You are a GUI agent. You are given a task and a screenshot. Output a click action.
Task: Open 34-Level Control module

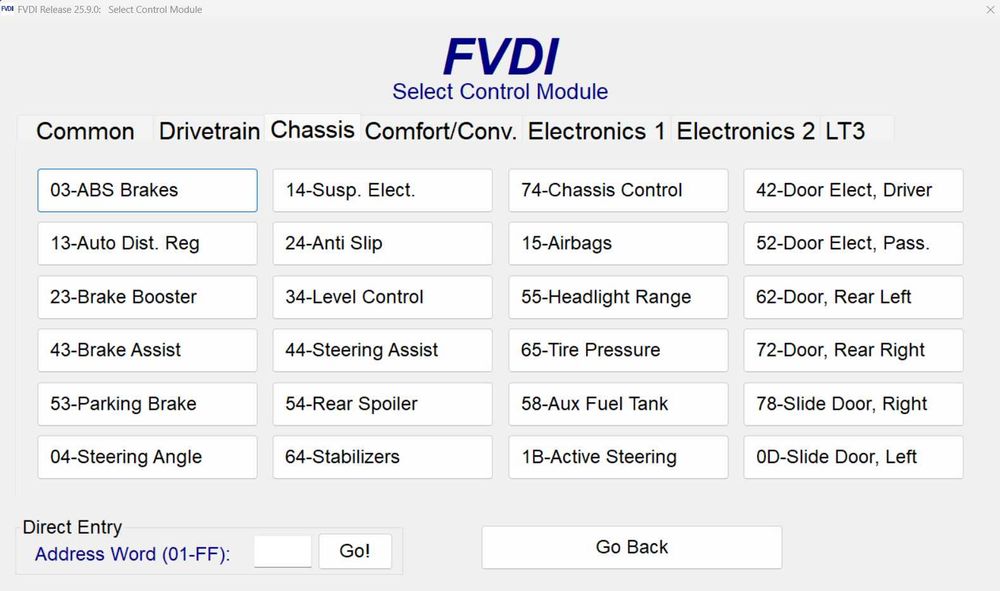tap(382, 297)
